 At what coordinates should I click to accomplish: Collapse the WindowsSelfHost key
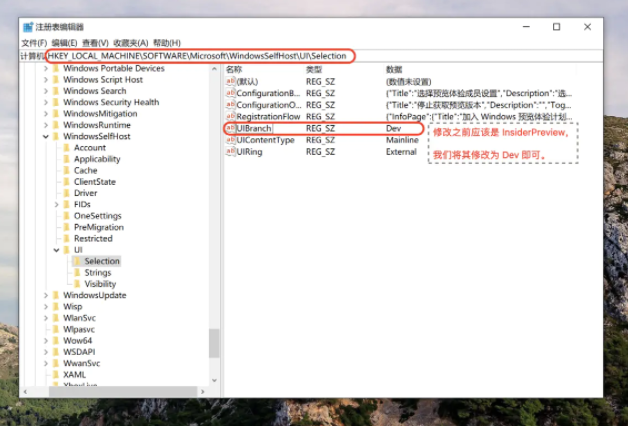pos(46,137)
